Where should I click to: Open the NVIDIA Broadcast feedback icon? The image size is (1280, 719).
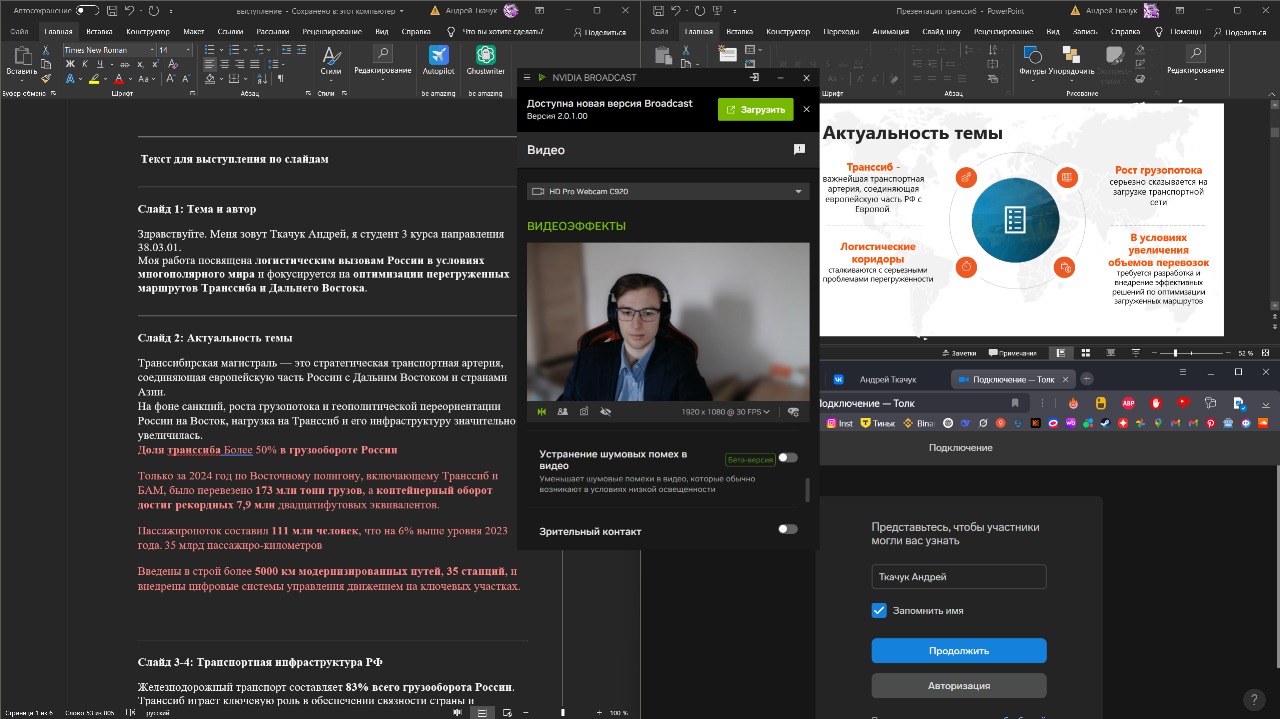click(x=799, y=149)
